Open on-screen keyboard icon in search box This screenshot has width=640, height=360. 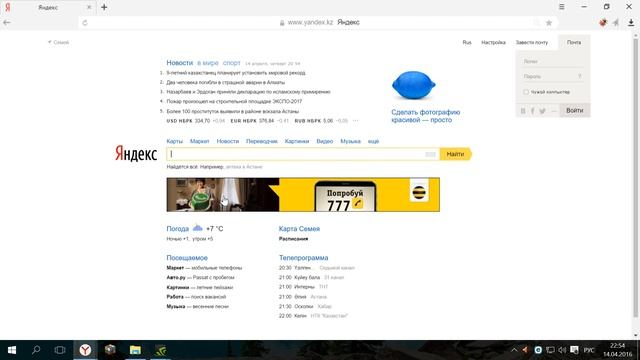[x=430, y=154]
